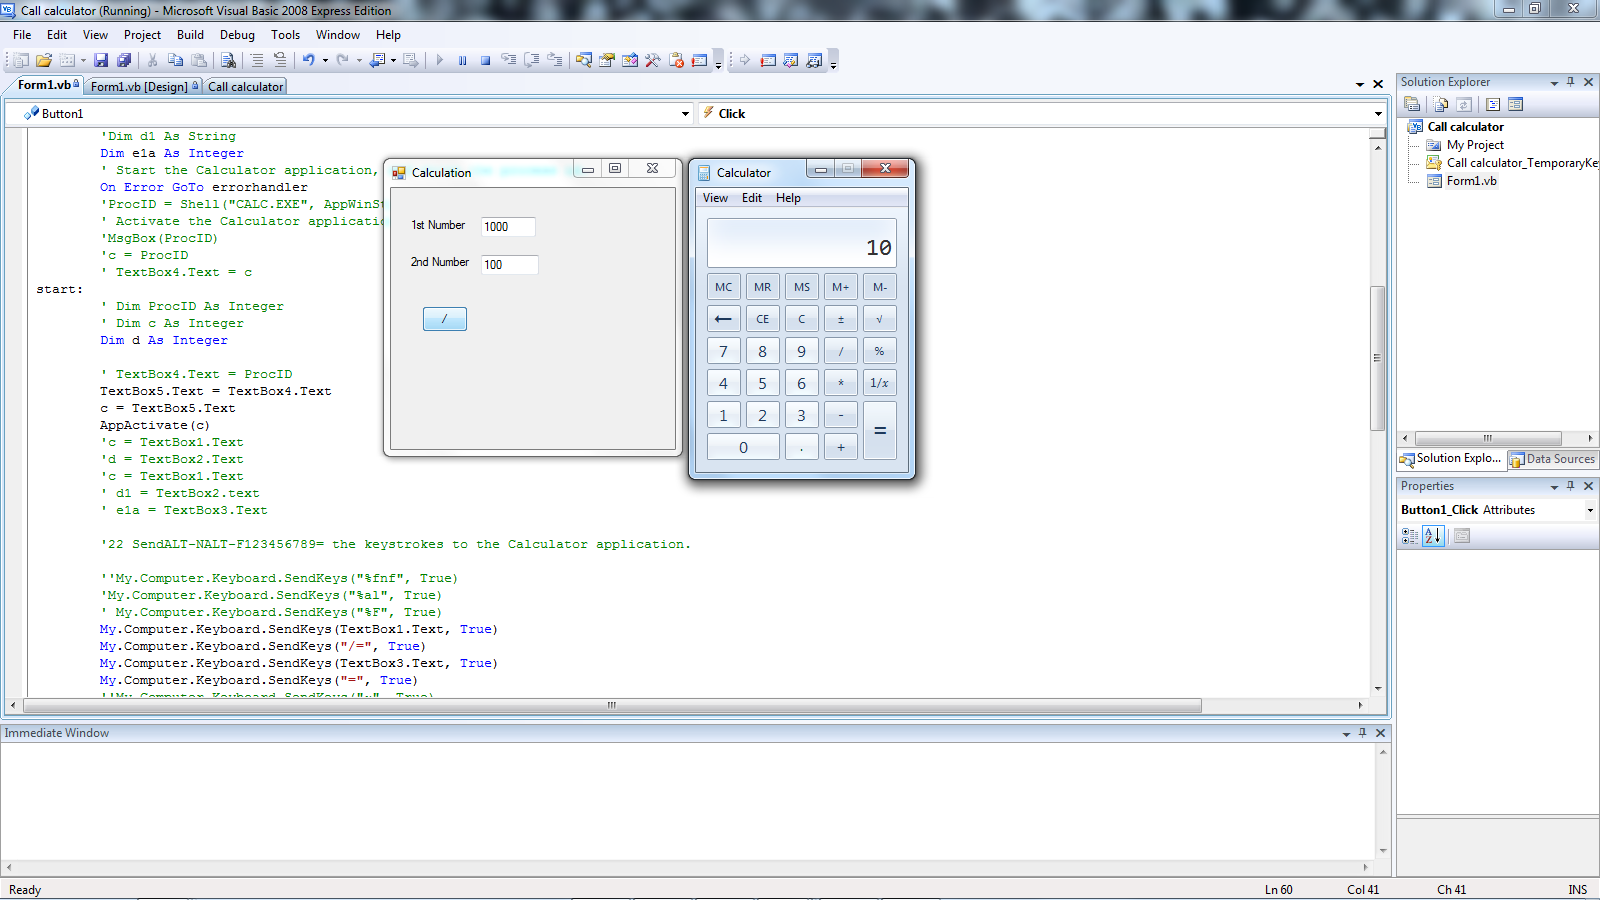Screen dimensions: 1600x900
Task: Select Form1.vb in Solution Explorer tree
Action: click(x=1471, y=181)
